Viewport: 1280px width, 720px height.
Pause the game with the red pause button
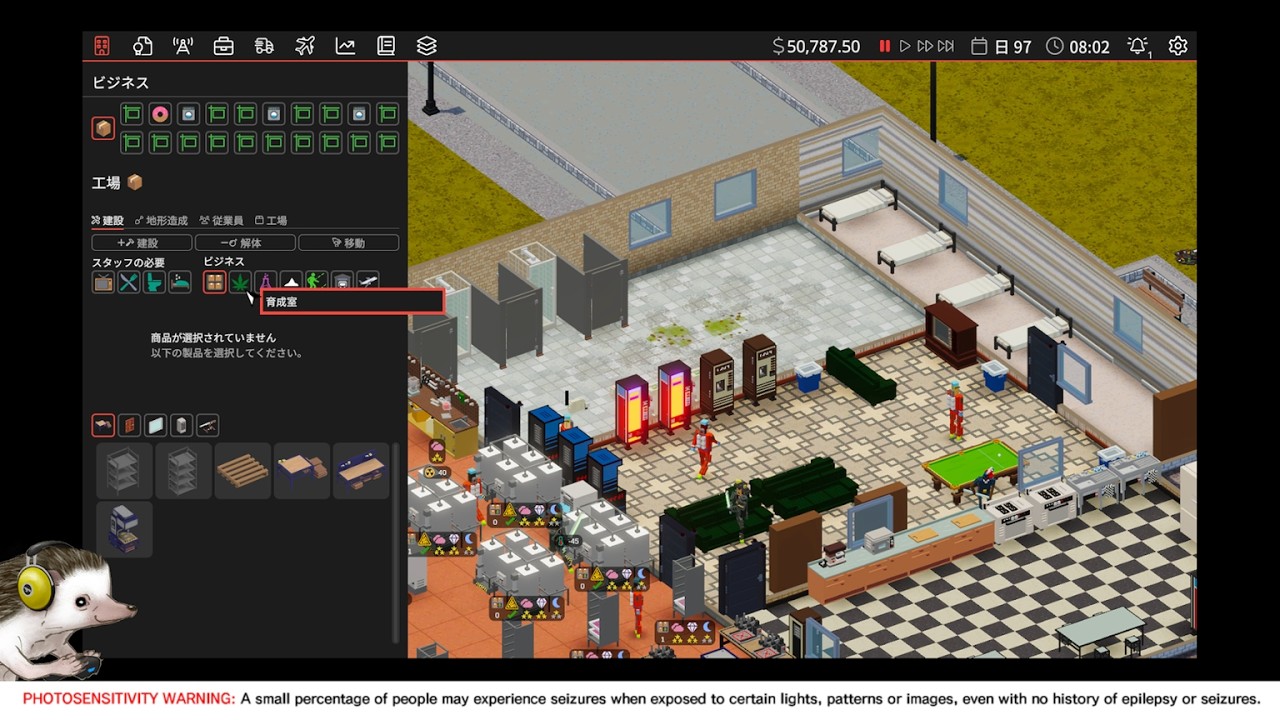884,46
